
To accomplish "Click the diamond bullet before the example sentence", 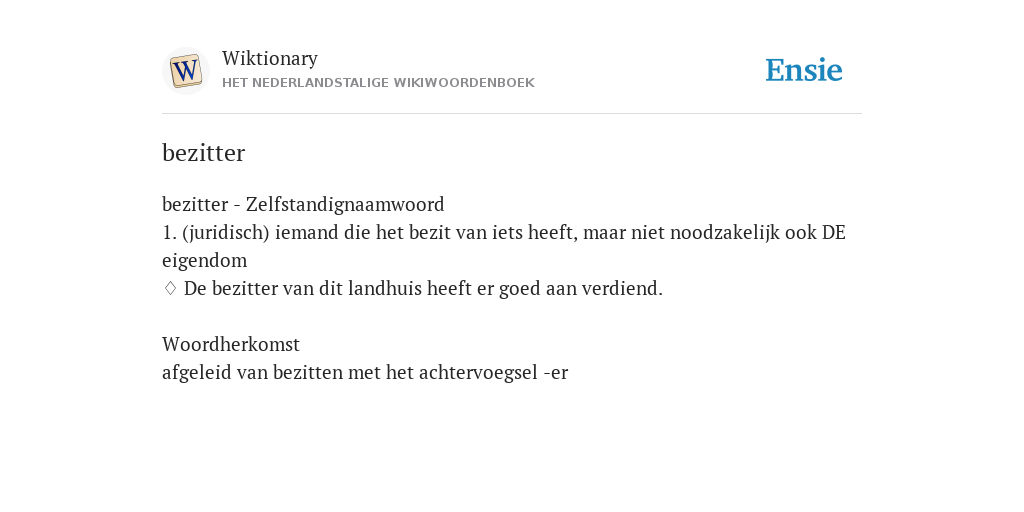I will coord(170,288).
